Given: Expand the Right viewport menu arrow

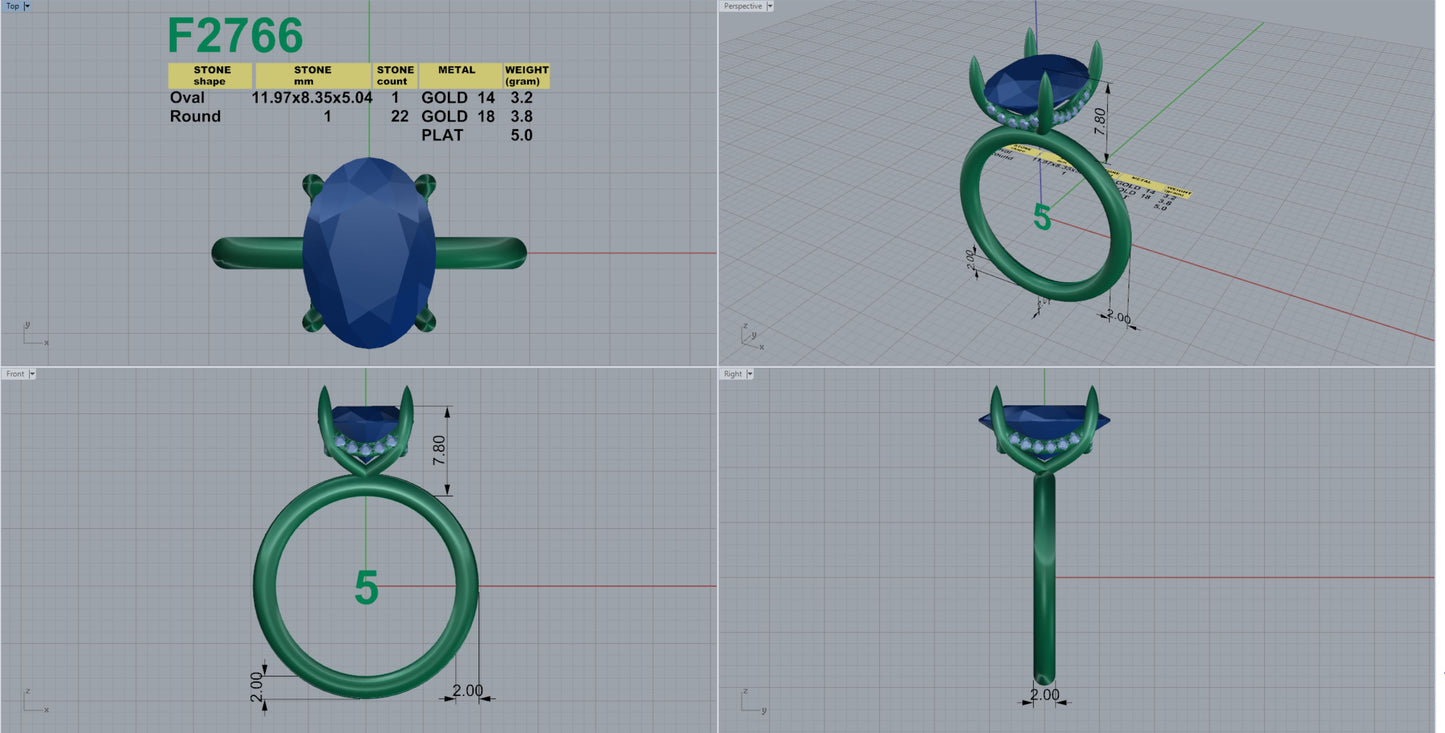Looking at the screenshot, I should (750, 374).
